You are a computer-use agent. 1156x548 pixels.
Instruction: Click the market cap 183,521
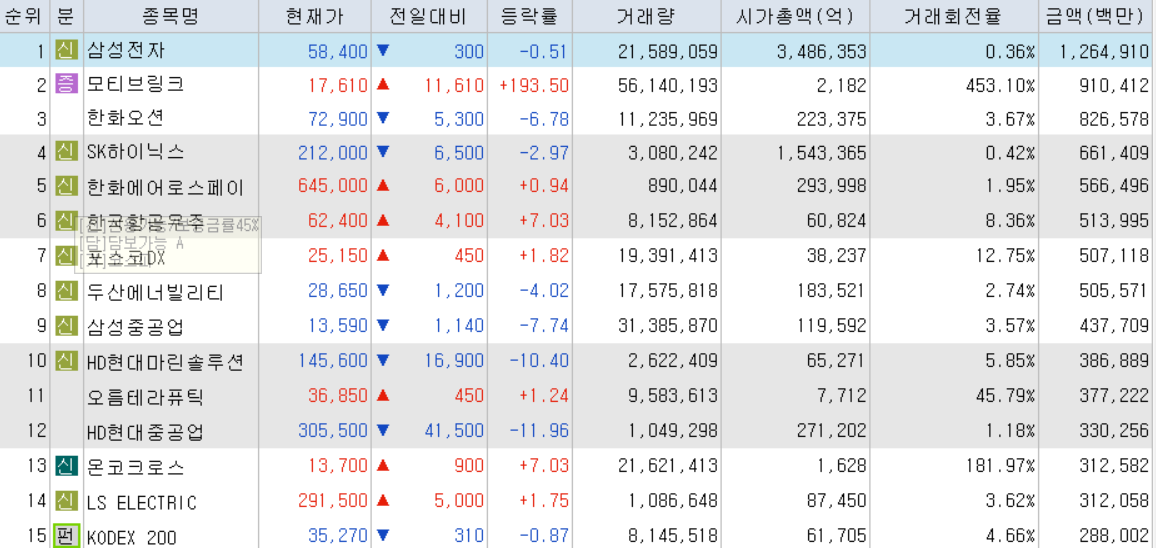pos(832,291)
